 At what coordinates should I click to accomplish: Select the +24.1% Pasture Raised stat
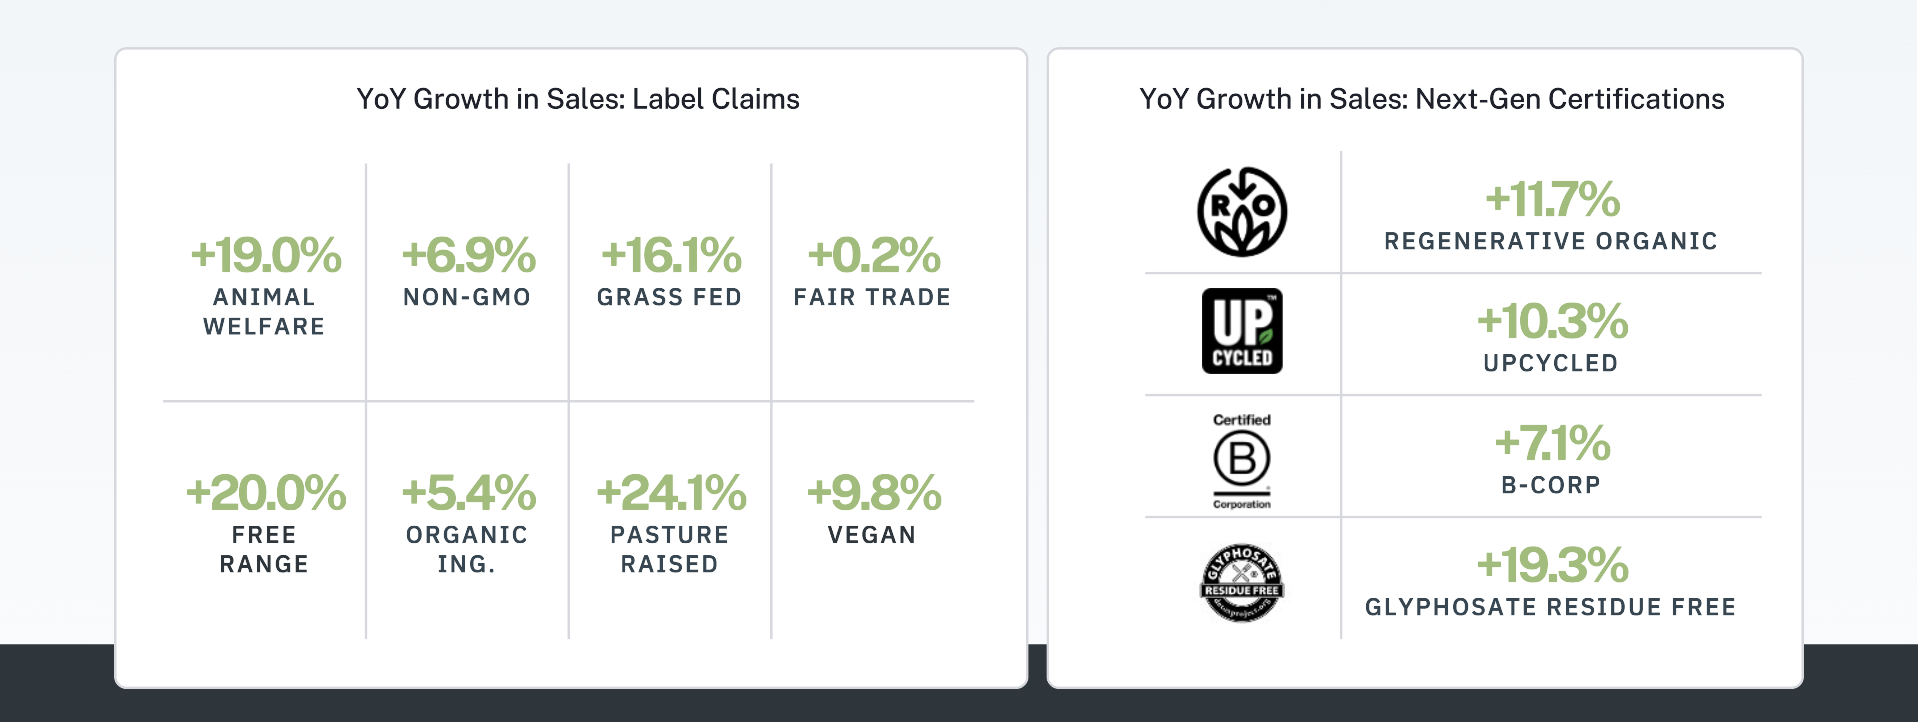pyautogui.click(x=670, y=522)
